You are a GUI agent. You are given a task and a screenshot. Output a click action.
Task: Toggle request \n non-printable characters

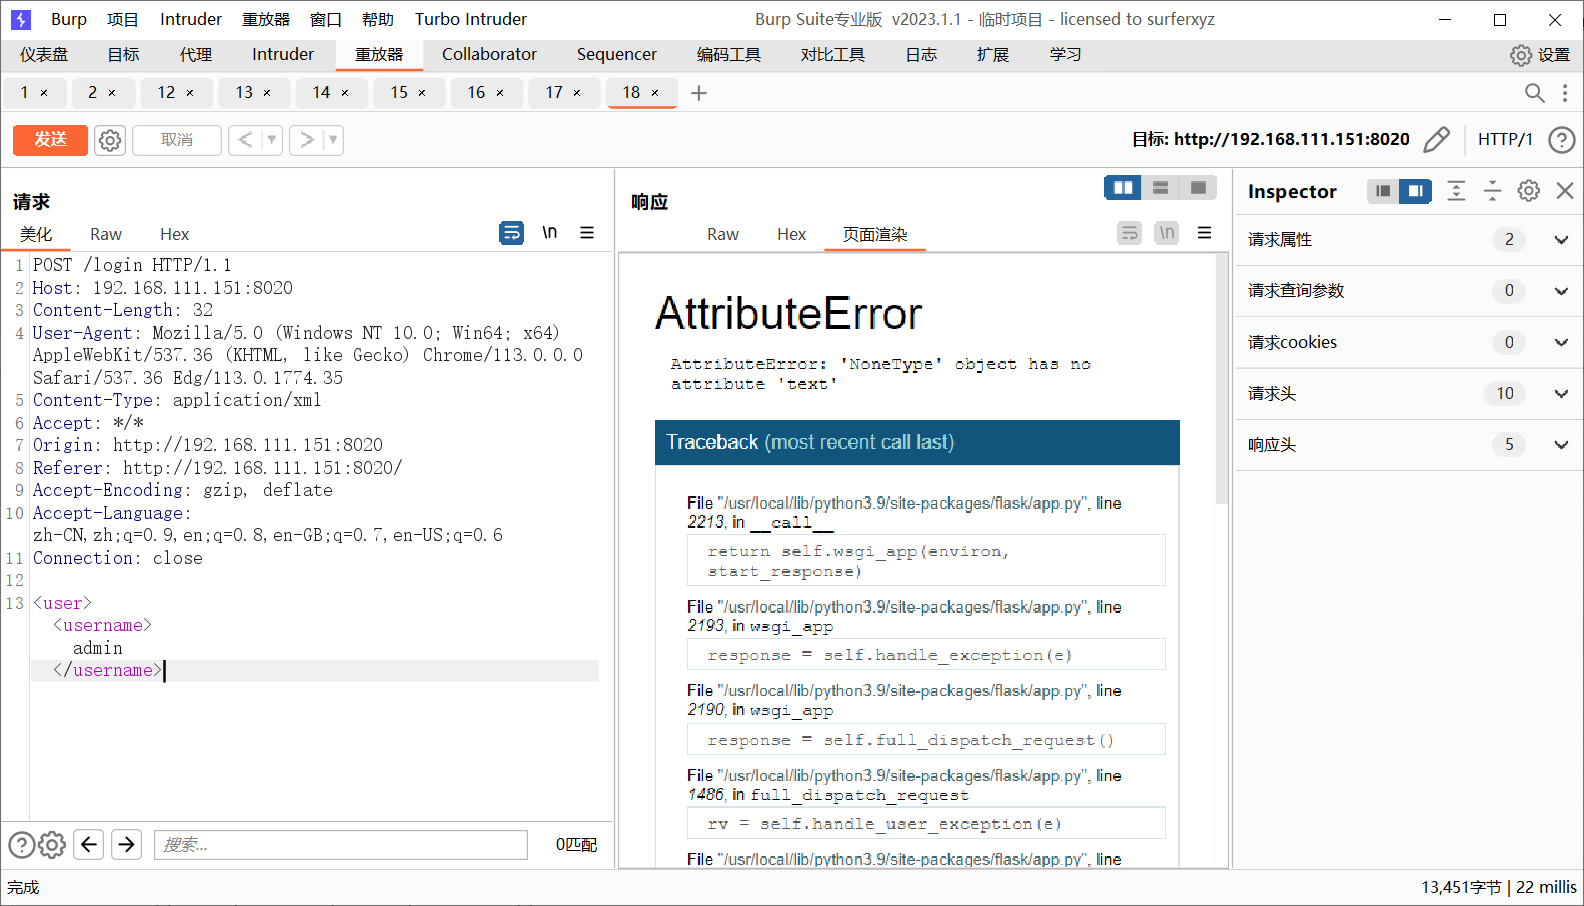coord(549,233)
